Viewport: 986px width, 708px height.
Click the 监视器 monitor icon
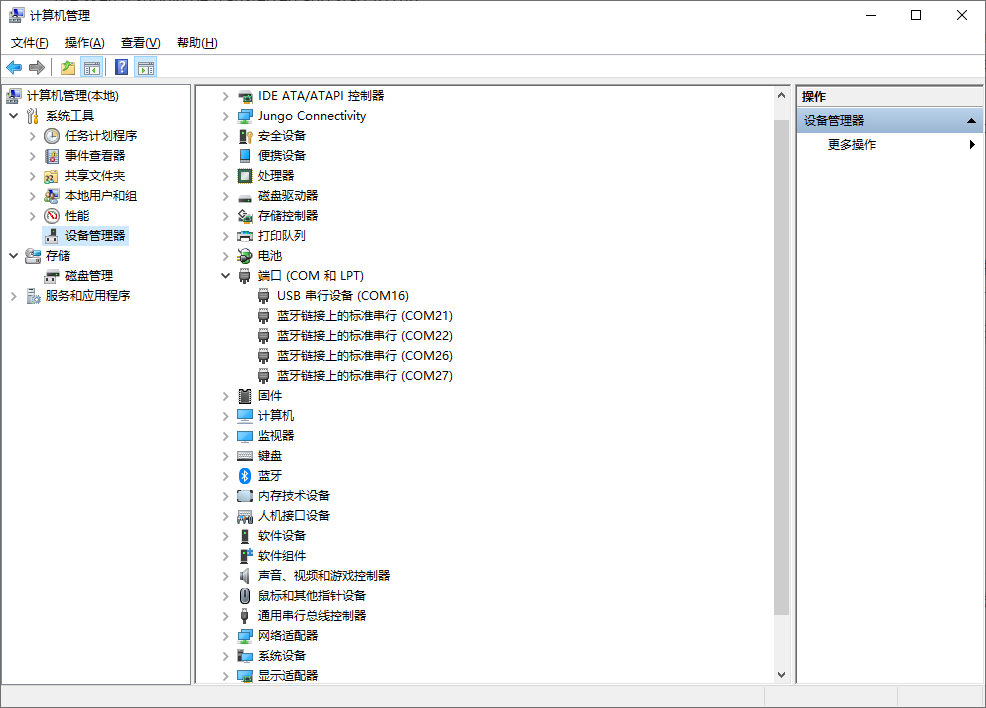(x=245, y=436)
